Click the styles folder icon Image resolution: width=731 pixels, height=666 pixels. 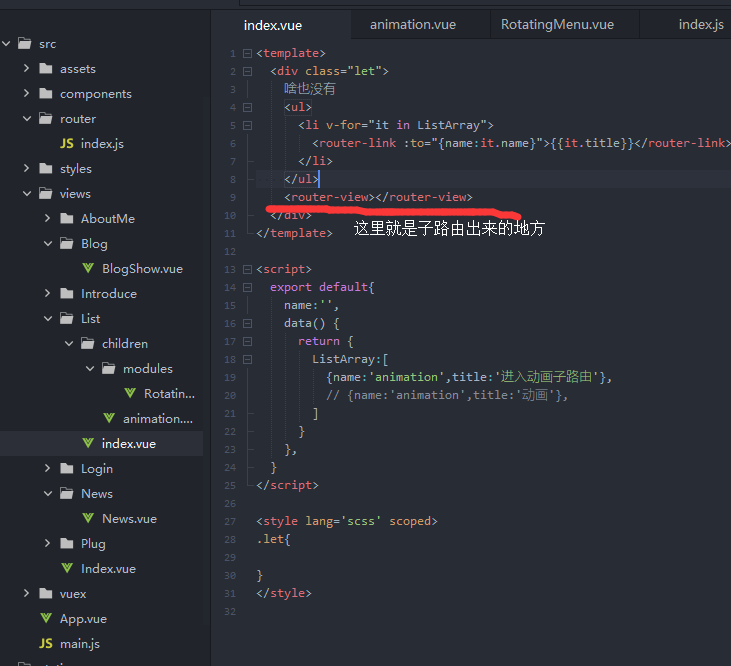coord(46,168)
